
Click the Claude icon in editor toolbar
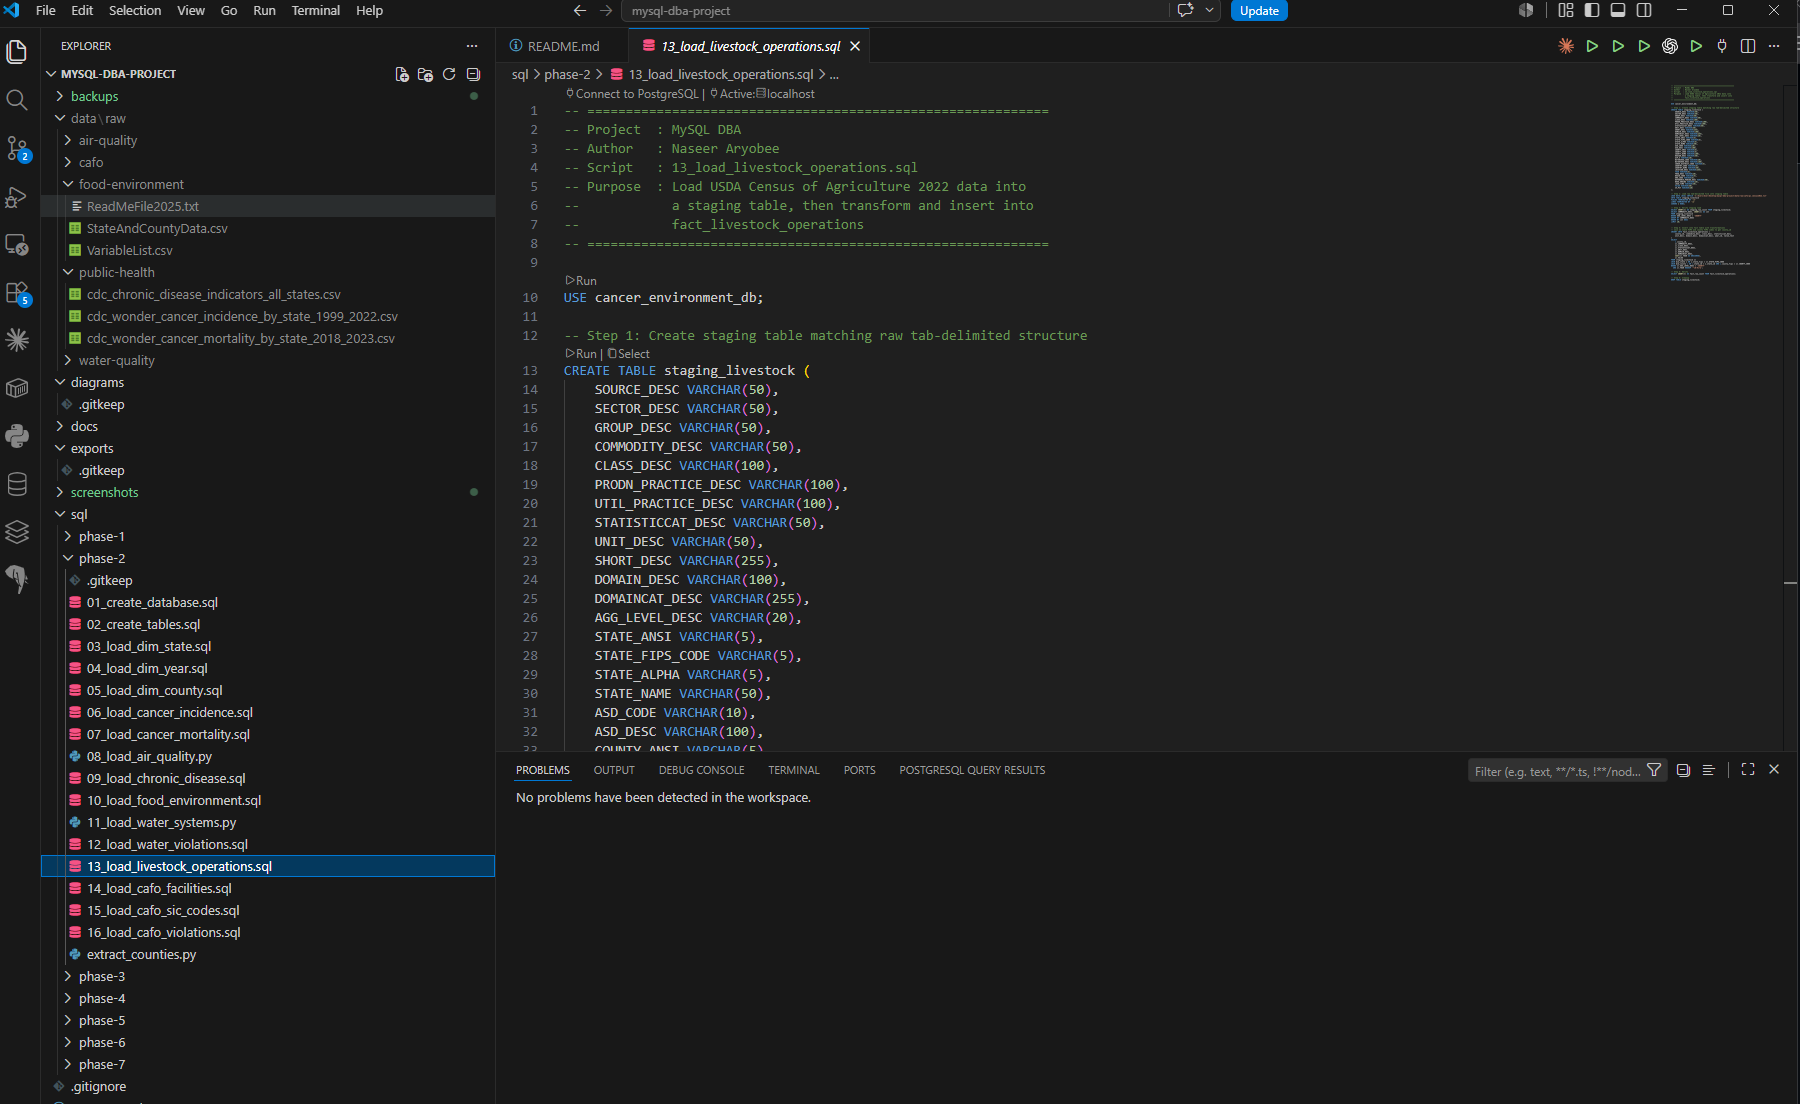(1566, 46)
